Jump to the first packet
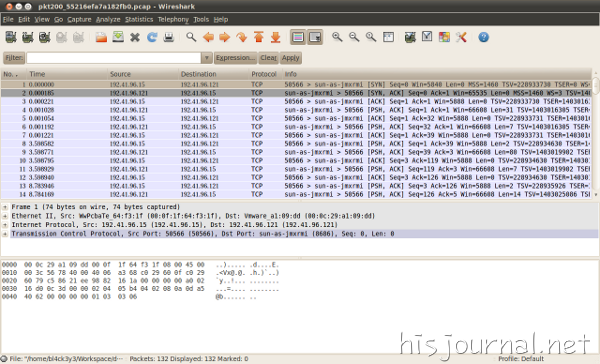Viewport: 600px width, 364px height. tap(259, 37)
